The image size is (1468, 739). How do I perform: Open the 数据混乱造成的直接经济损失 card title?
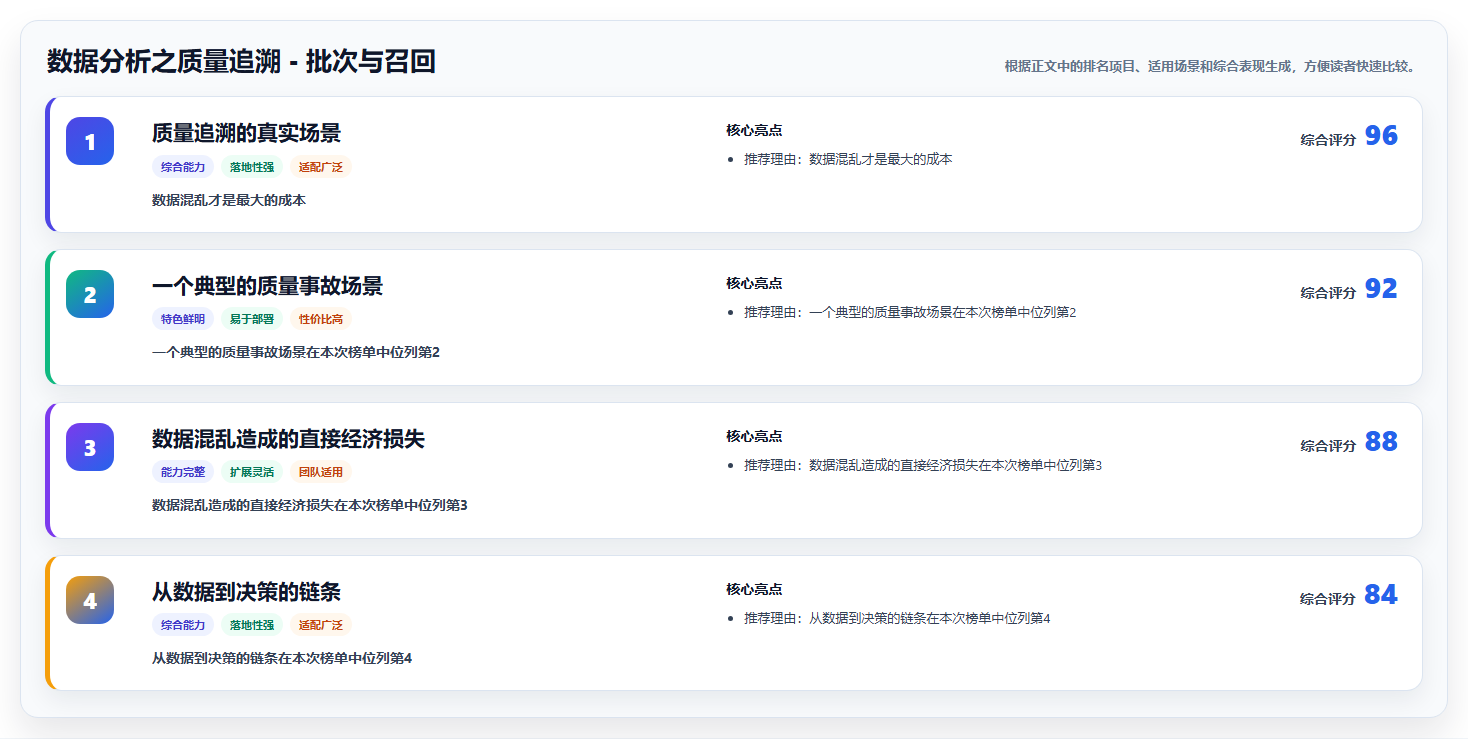point(288,439)
